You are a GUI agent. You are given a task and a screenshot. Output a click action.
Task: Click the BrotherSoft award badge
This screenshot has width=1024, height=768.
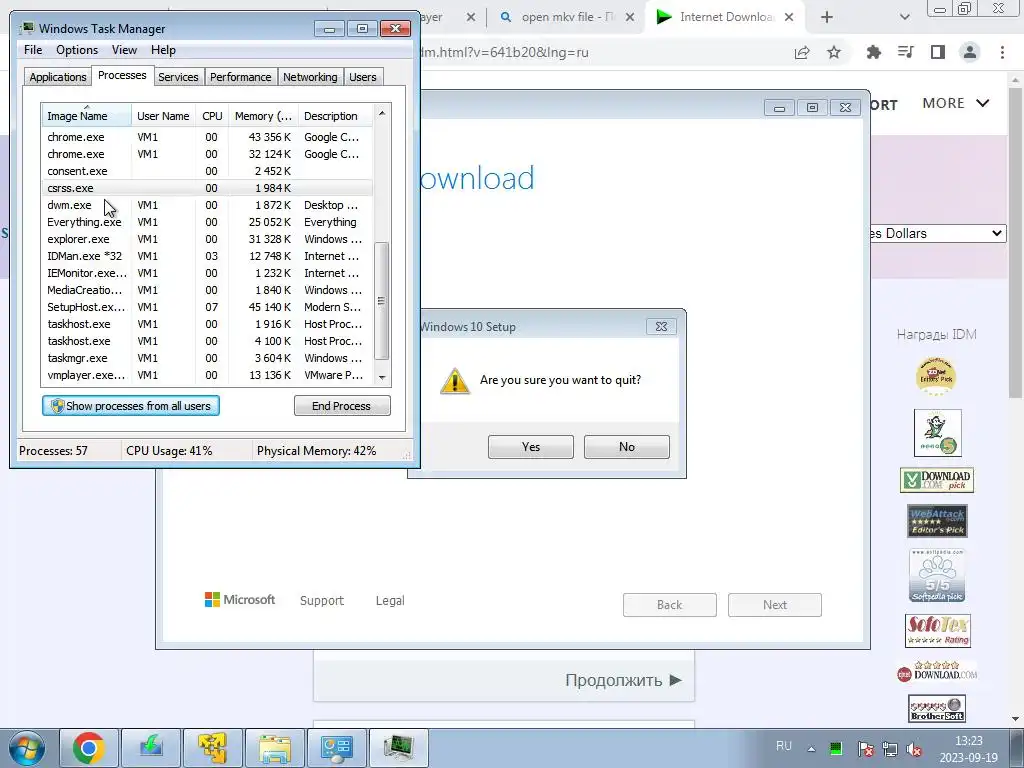click(937, 709)
